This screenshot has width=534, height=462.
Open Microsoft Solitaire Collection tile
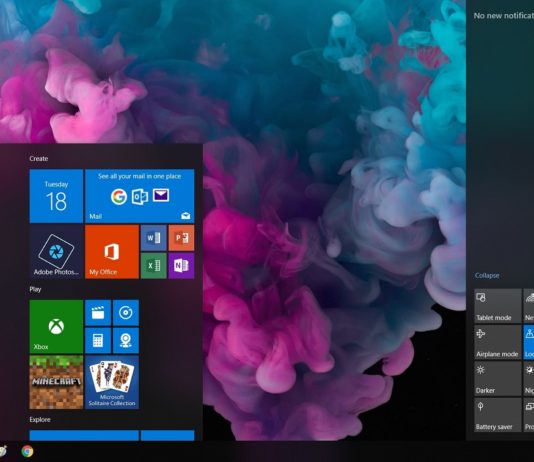pos(112,382)
